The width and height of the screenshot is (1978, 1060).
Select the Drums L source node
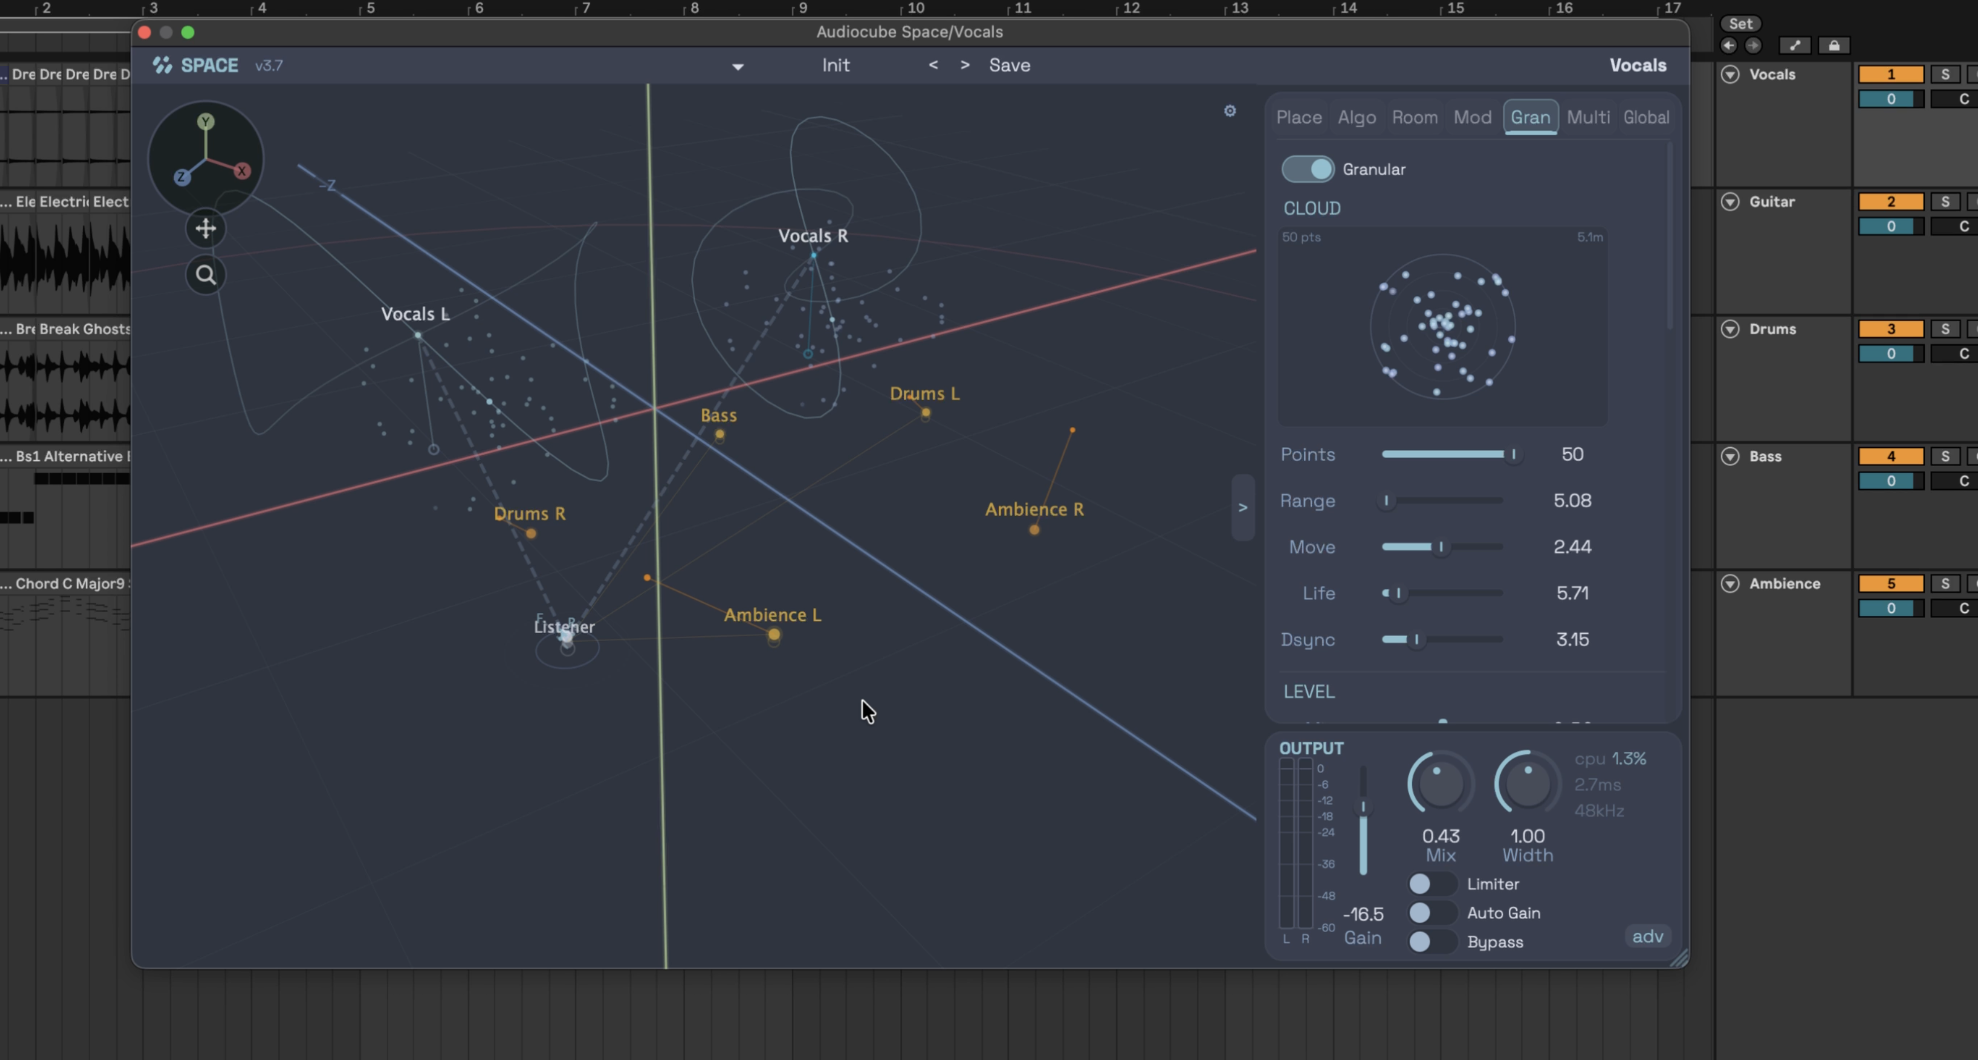[926, 412]
